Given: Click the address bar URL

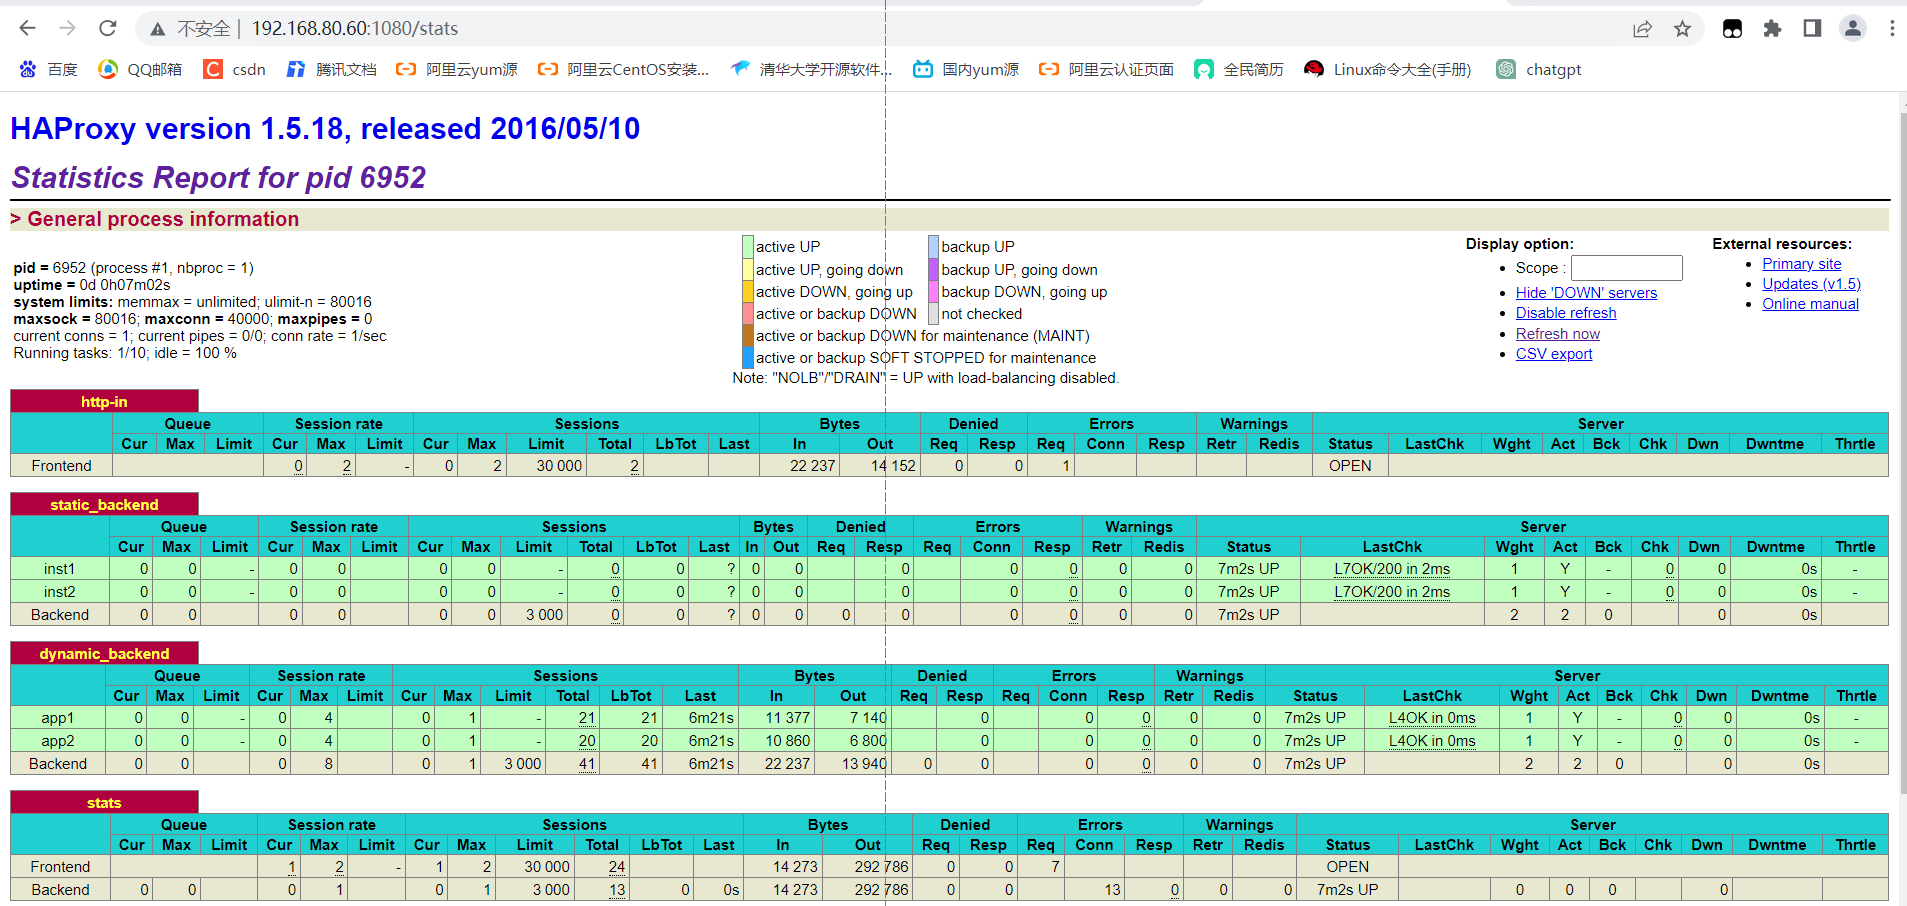Looking at the screenshot, I should click(355, 29).
